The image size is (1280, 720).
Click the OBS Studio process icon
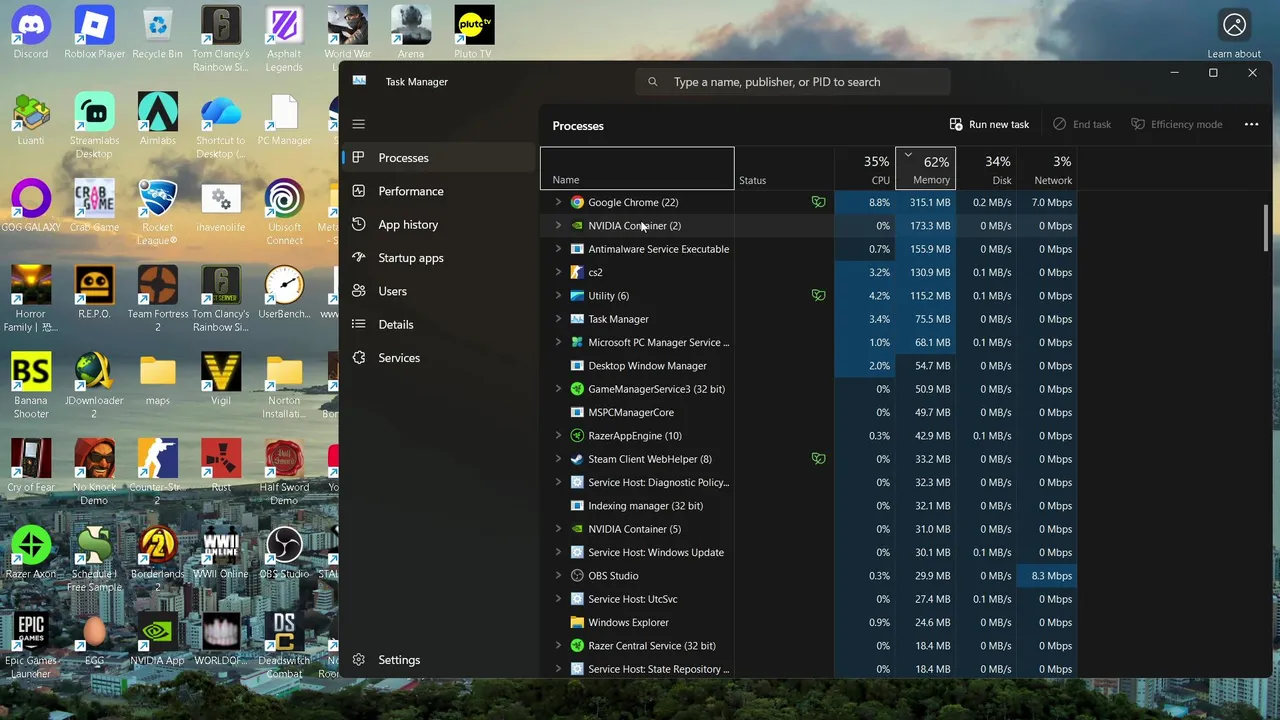tap(577, 576)
